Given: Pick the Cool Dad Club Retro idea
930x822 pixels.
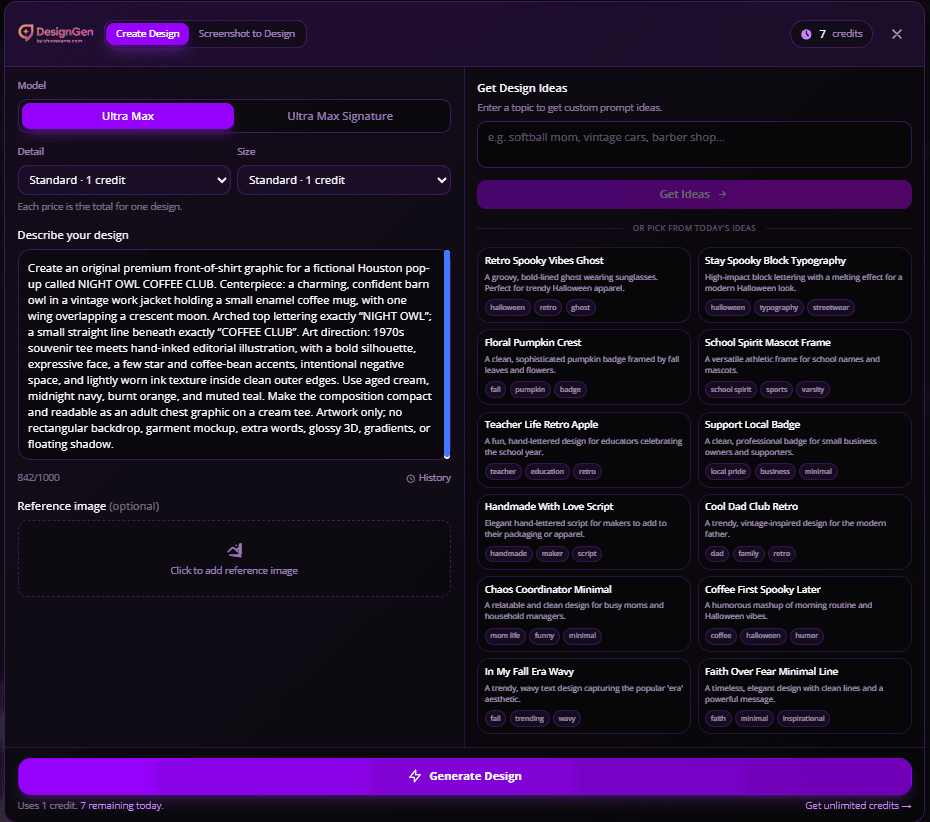Looking at the screenshot, I should (804, 531).
